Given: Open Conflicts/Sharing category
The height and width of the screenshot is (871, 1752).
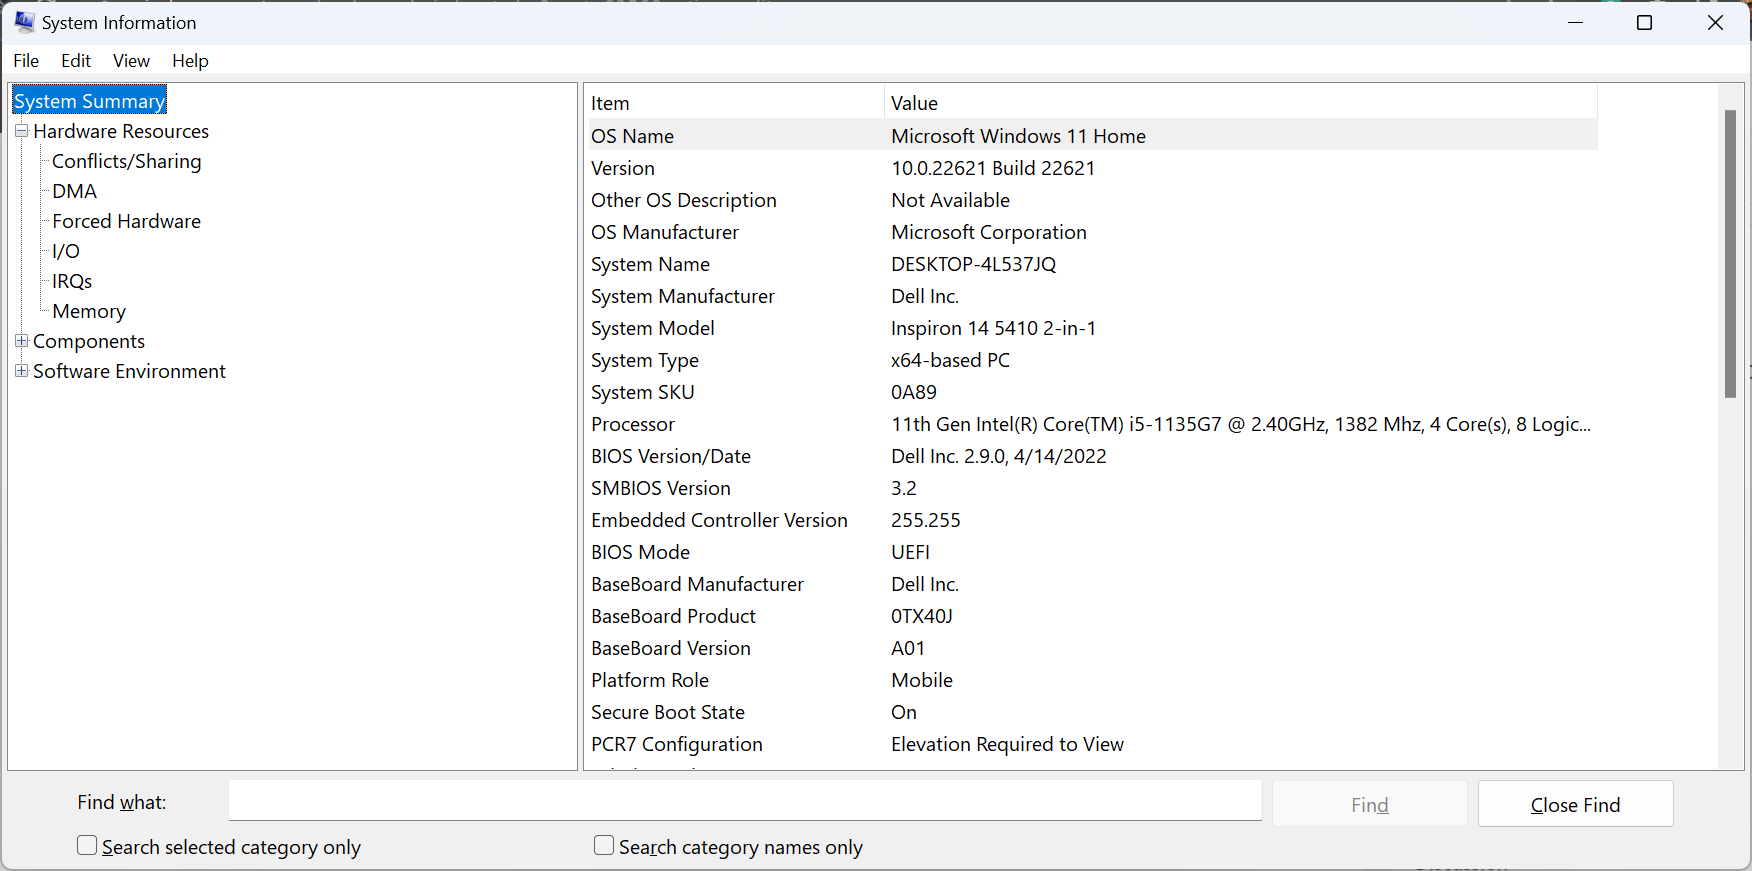Looking at the screenshot, I should pos(126,161).
